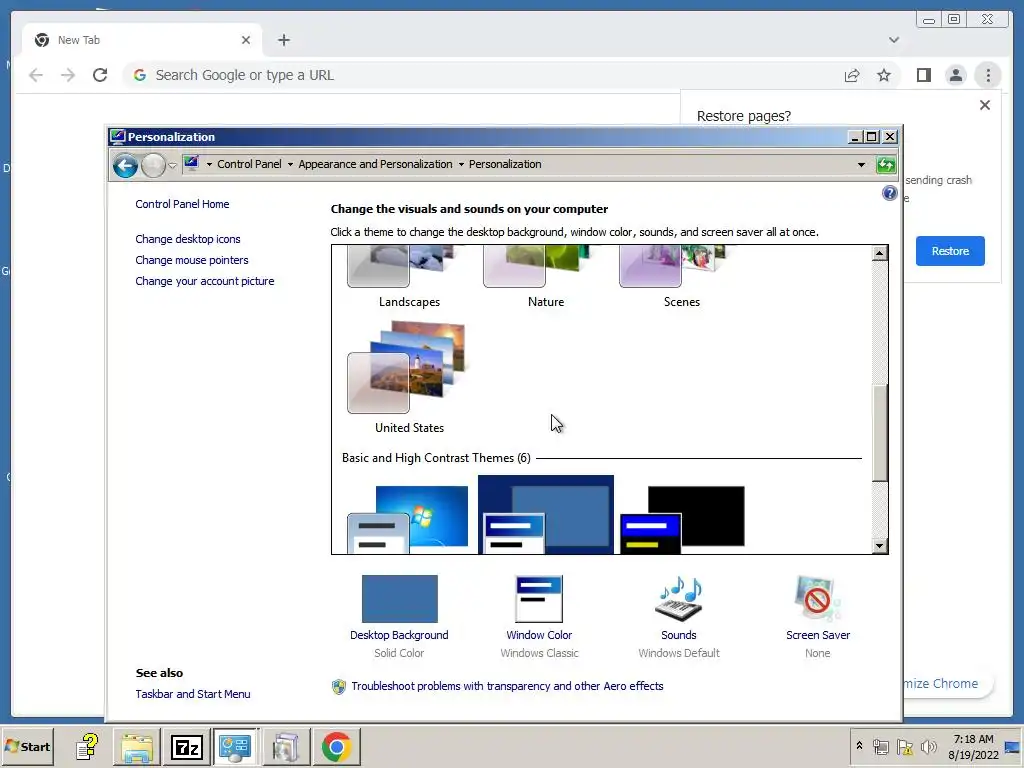Image resolution: width=1024 pixels, height=768 pixels.
Task: Click Chrome back navigation arrow
Action: pos(36,75)
